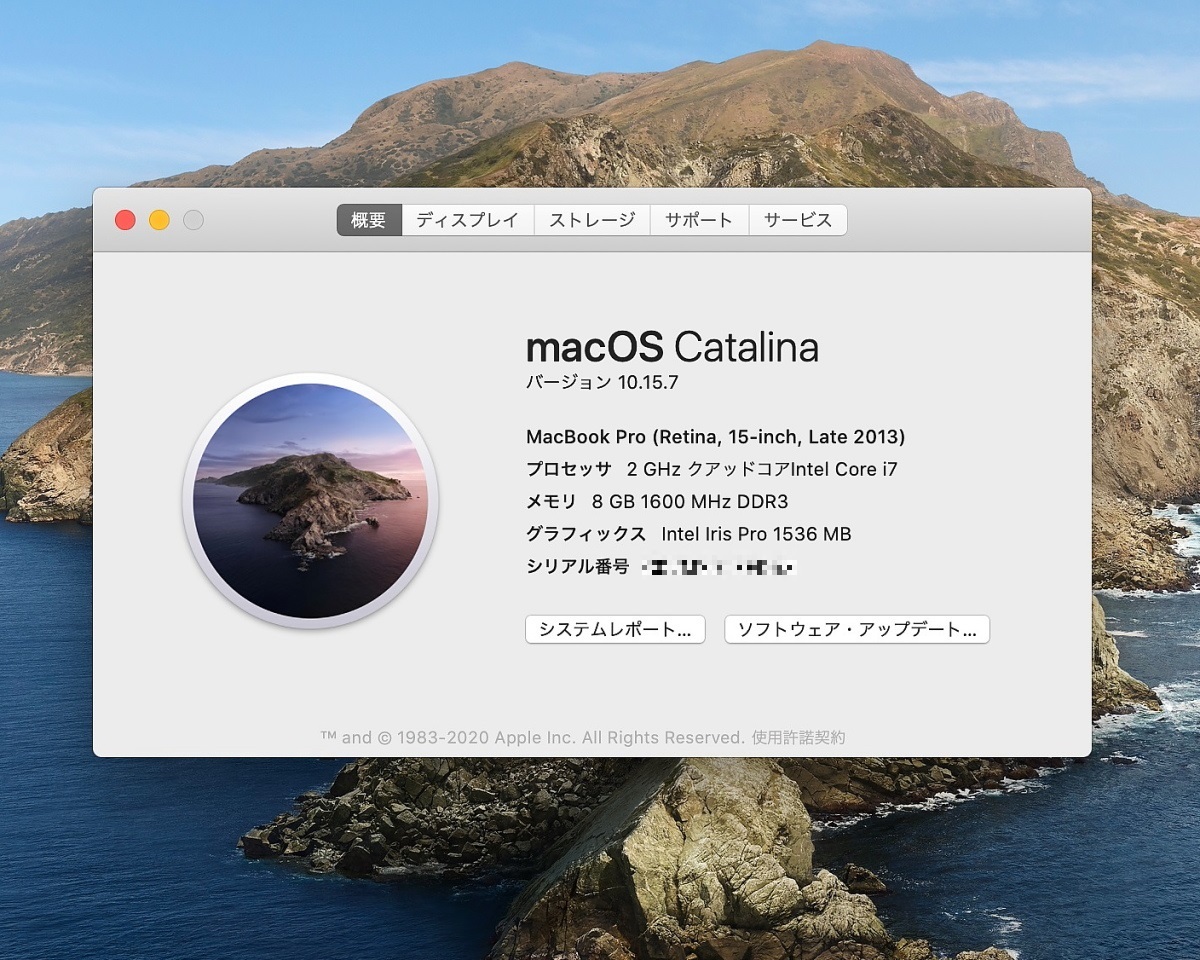Image resolution: width=1200 pixels, height=960 pixels.
Task: Close the About This Mac window
Action: 125,220
